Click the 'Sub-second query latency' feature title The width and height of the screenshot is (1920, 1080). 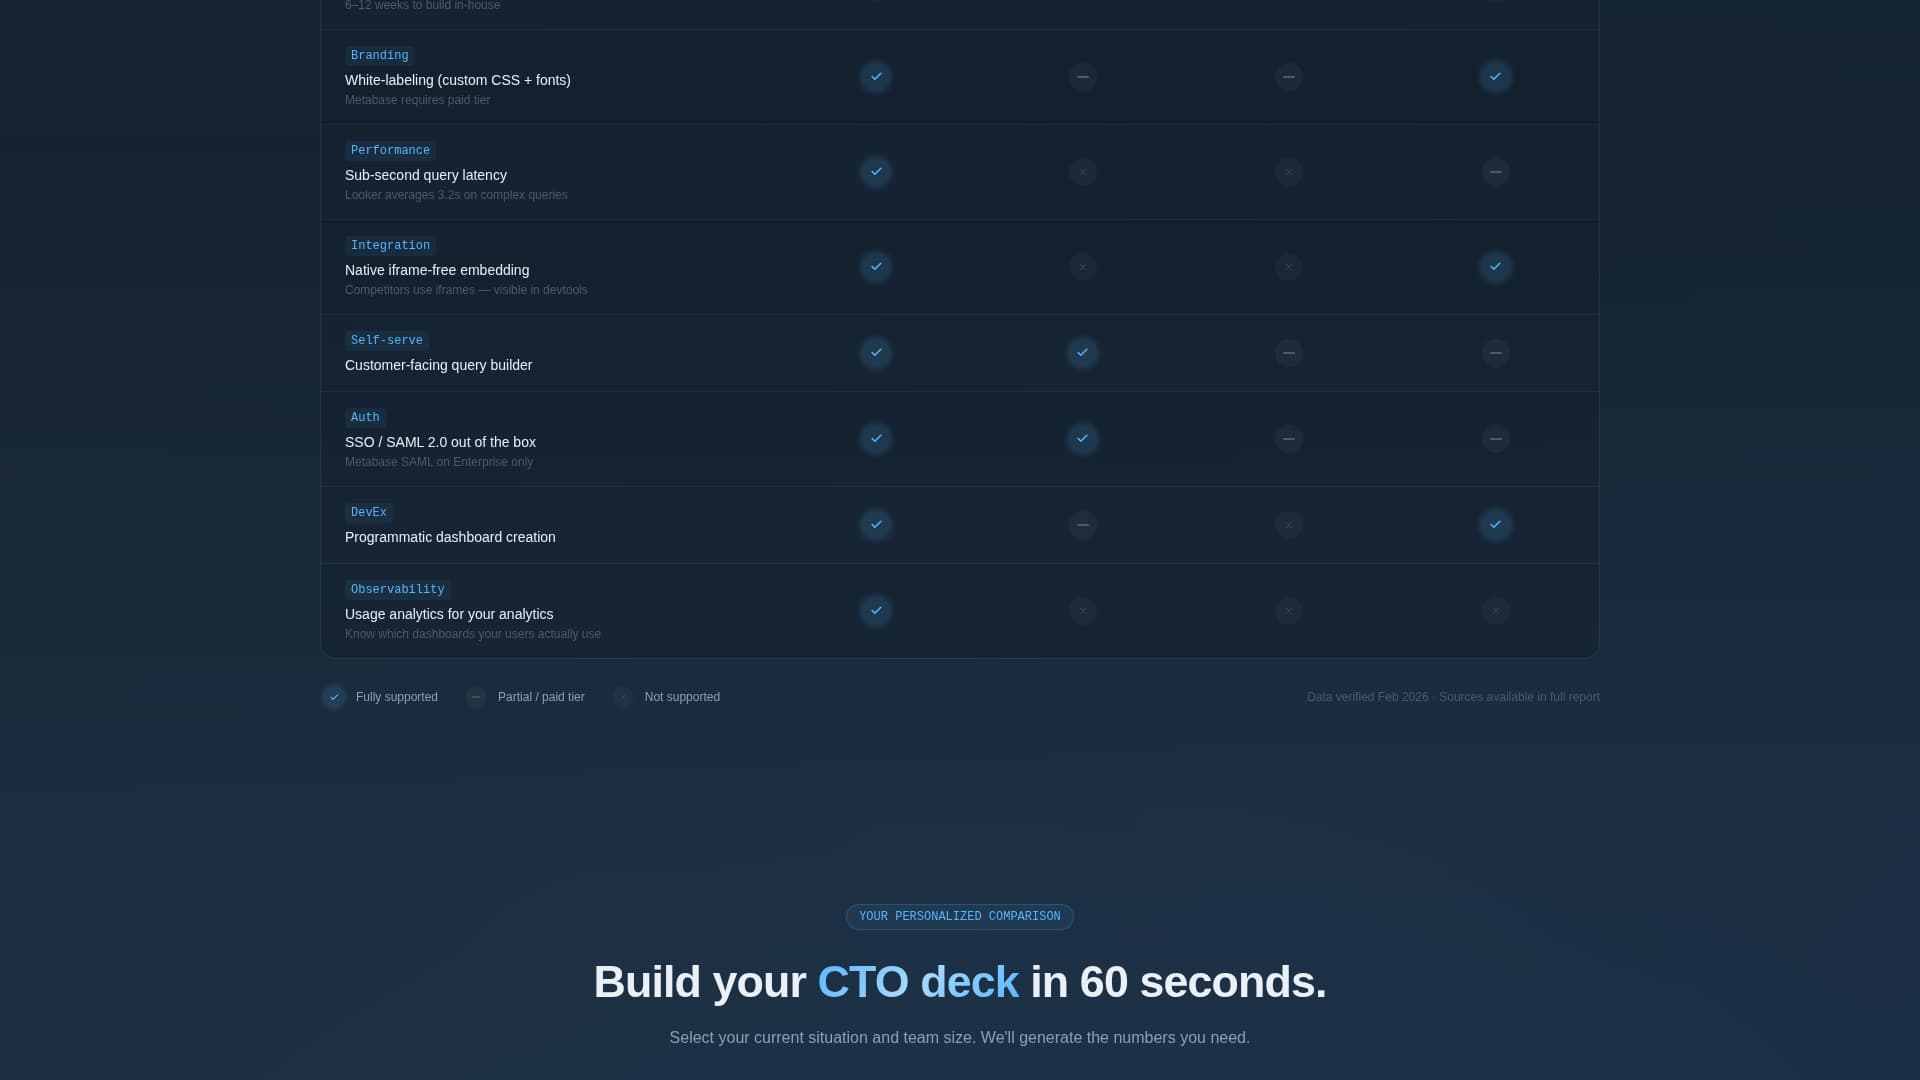tap(426, 175)
